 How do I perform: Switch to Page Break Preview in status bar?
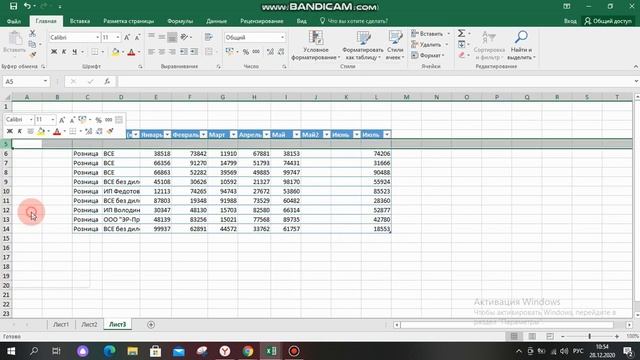[x=550, y=336]
